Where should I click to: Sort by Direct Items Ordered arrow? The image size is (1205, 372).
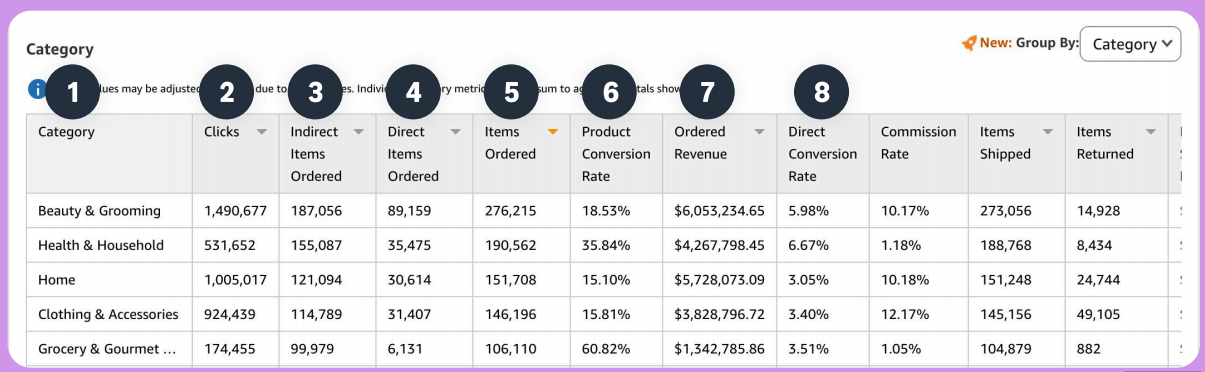[x=455, y=132]
